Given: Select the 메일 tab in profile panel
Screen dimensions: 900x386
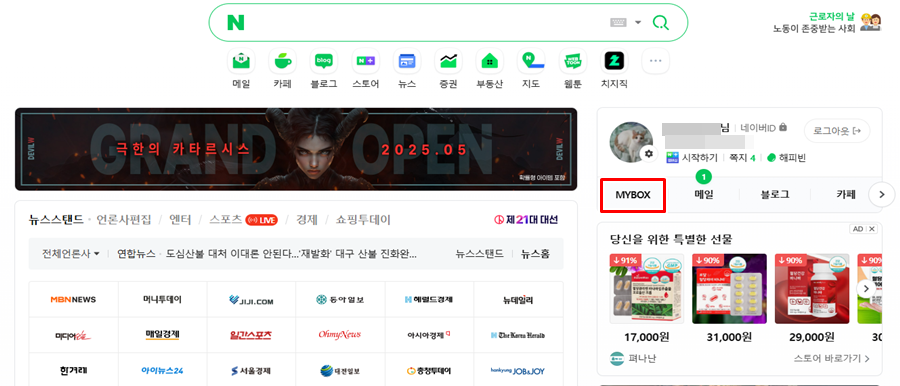Looking at the screenshot, I should tap(704, 195).
